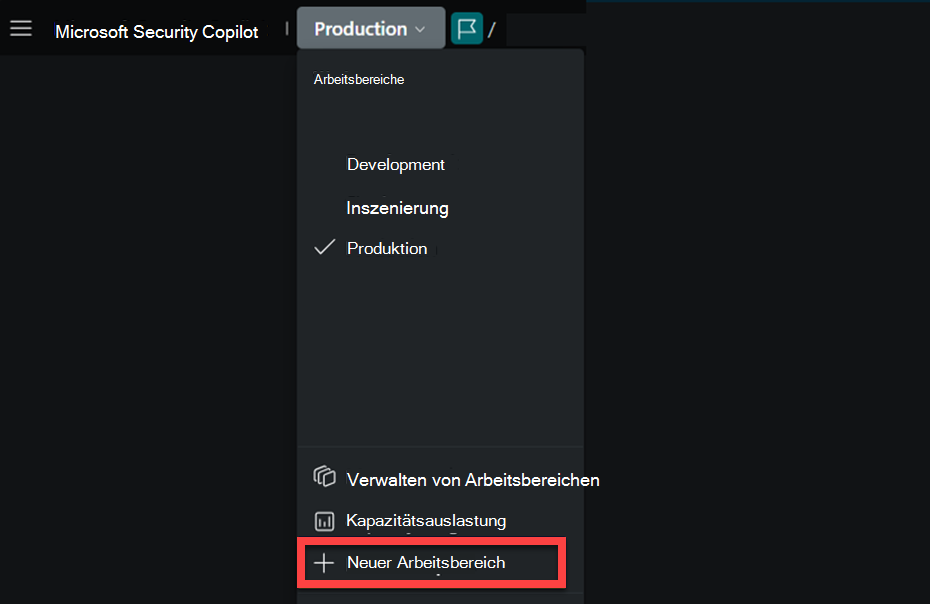Collapse the Arbeitsbereiche workspace picker
930x604 pixels.
[370, 27]
